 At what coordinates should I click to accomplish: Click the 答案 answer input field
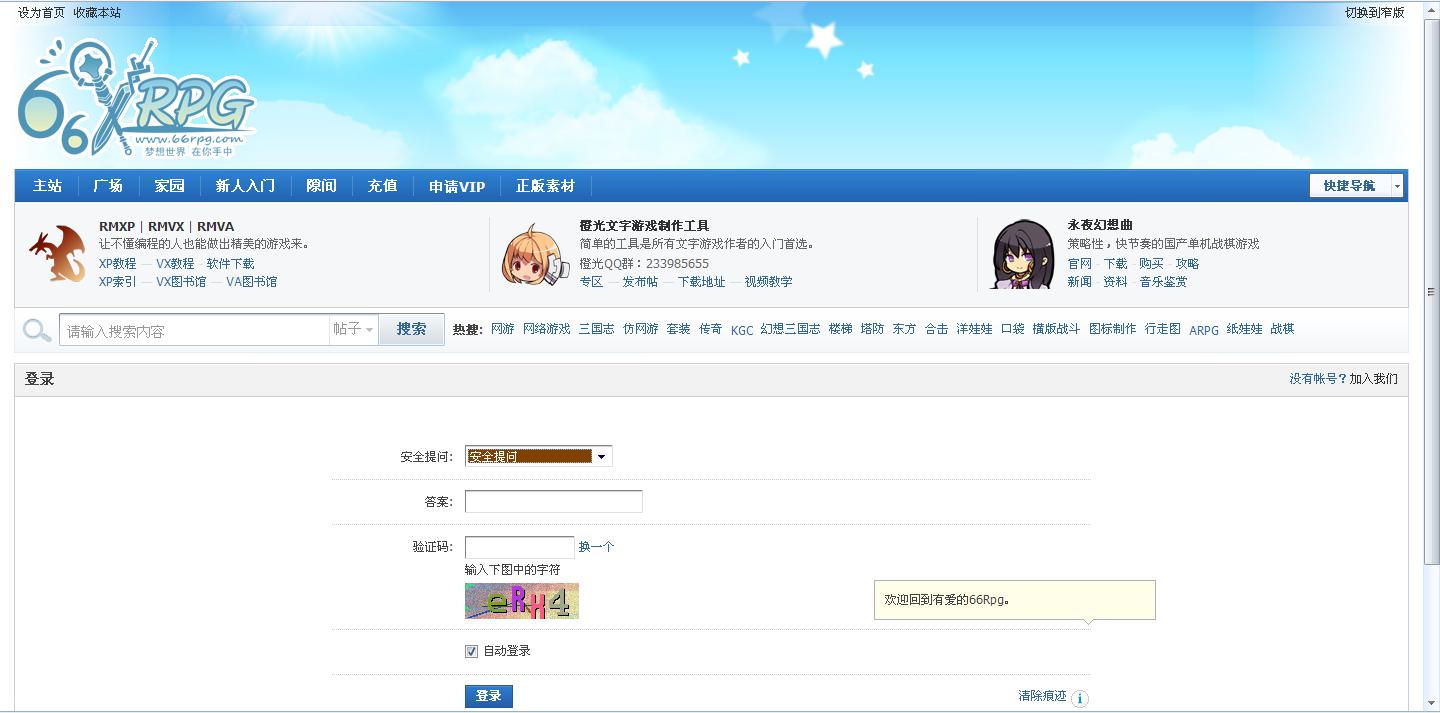[x=553, y=502]
